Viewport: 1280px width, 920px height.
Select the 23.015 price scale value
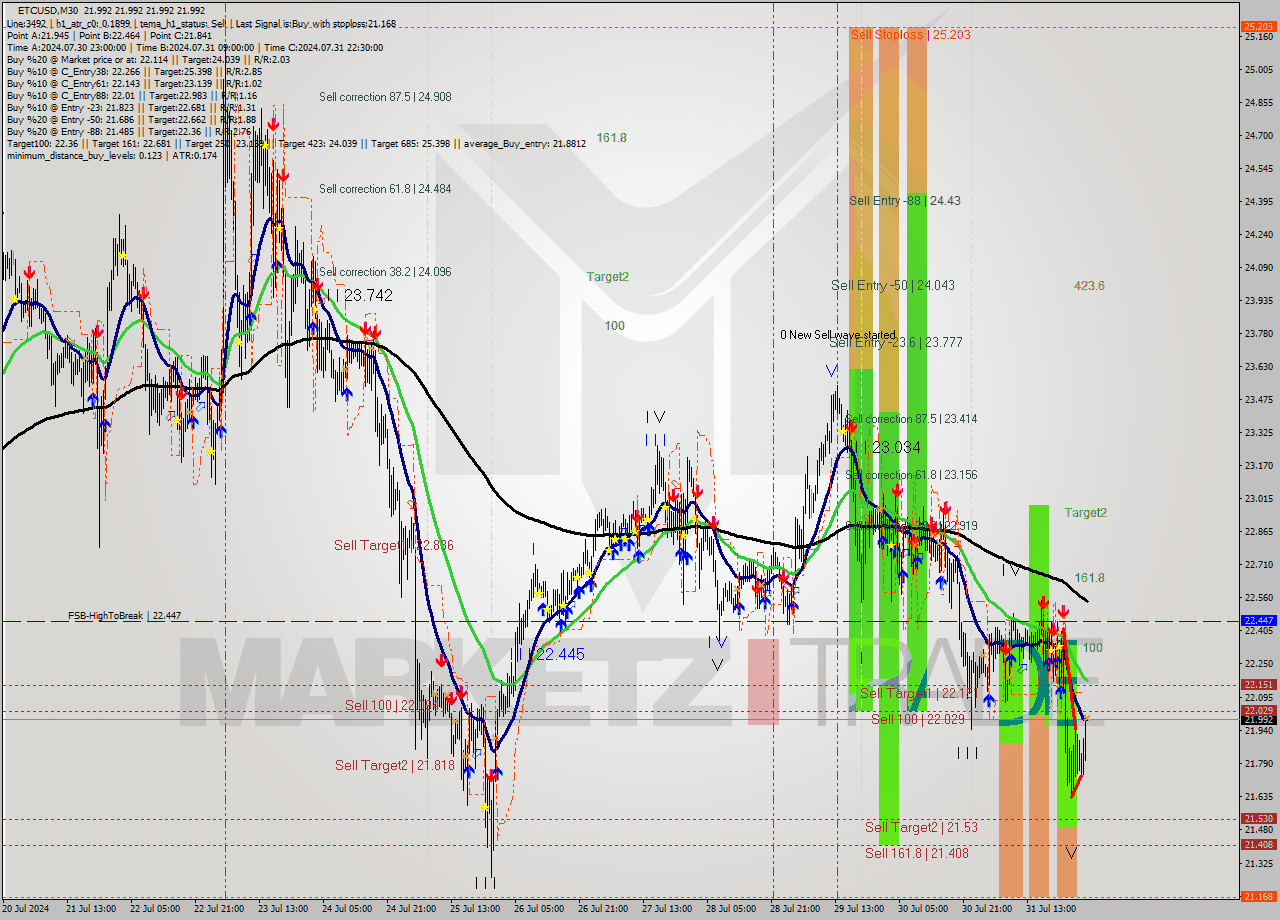pos(1257,498)
